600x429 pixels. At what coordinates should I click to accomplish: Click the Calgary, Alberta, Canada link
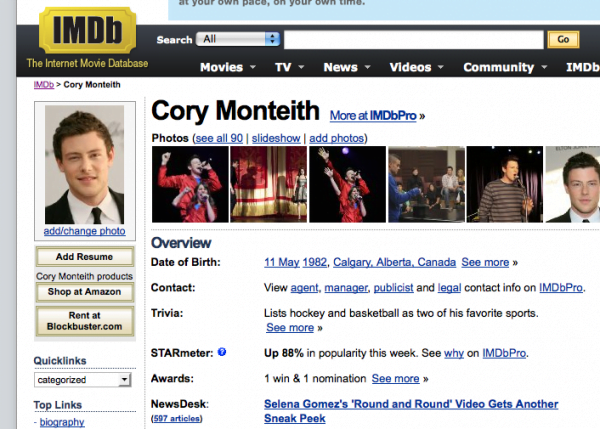395,262
